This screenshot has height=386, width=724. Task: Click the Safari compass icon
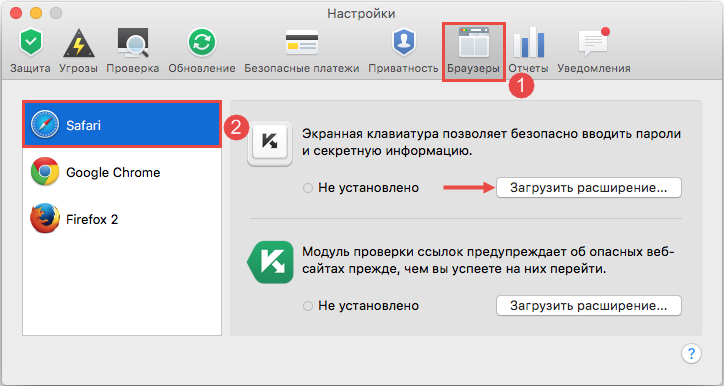click(45, 125)
